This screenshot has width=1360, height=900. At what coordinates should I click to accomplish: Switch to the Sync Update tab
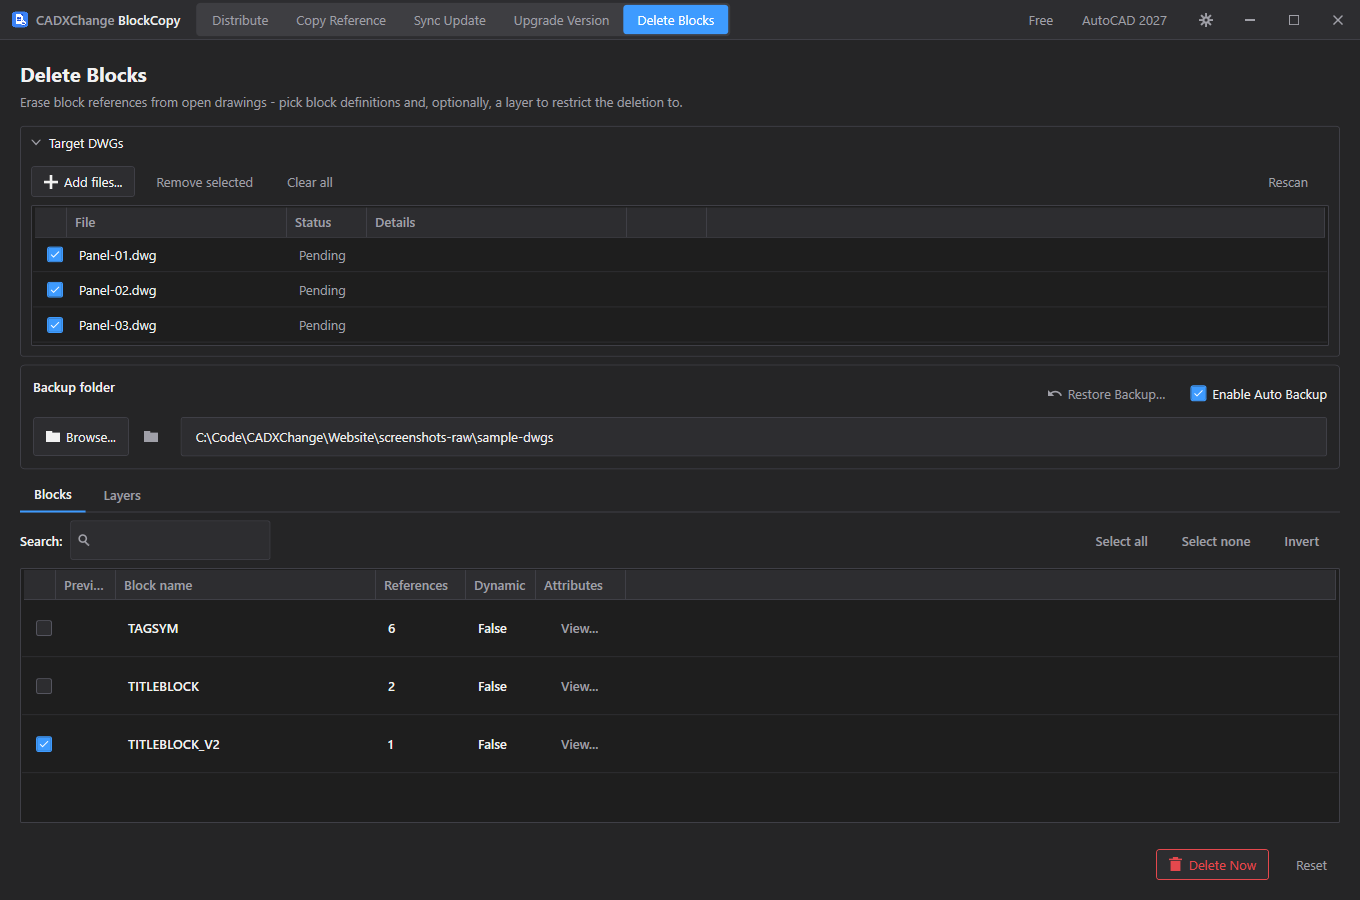450,20
